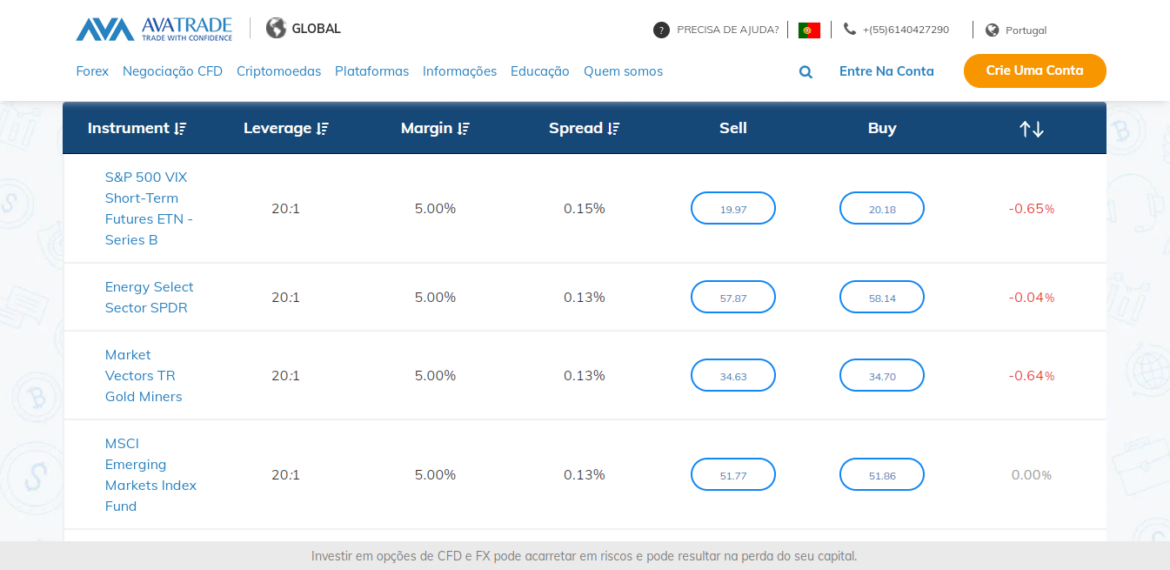Open the Plataformas menu
The width and height of the screenshot is (1170, 570).
(372, 72)
